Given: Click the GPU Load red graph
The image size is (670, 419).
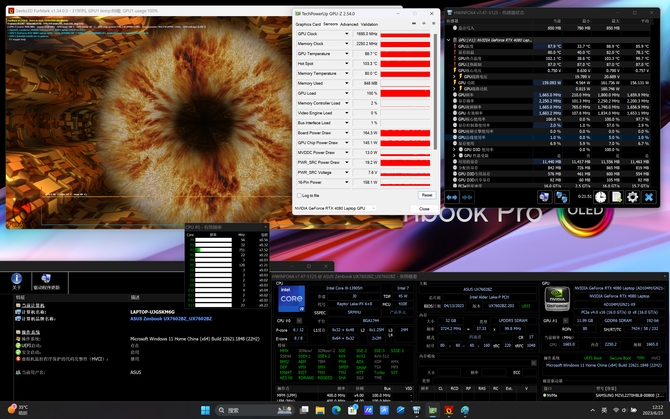Looking at the screenshot, I should [405, 93].
